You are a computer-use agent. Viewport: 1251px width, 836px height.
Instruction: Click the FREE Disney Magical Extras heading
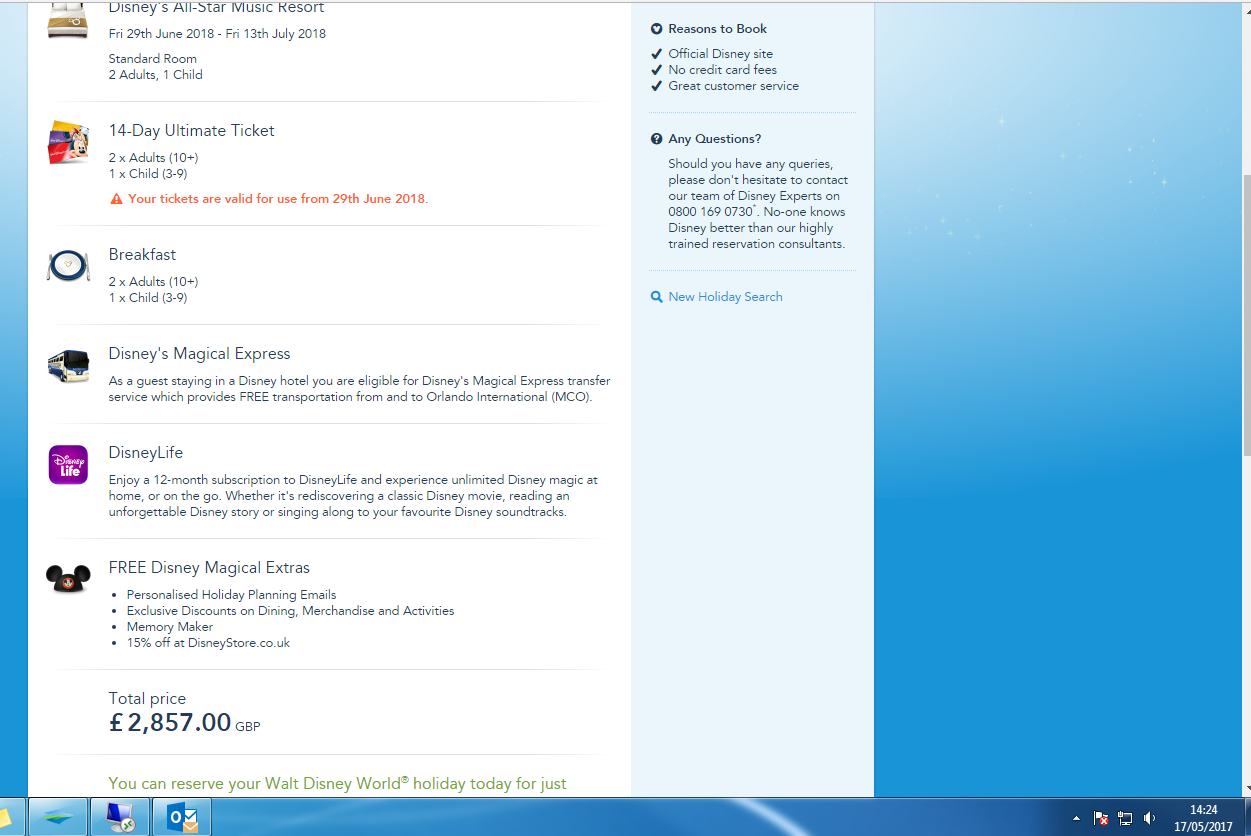(x=209, y=568)
